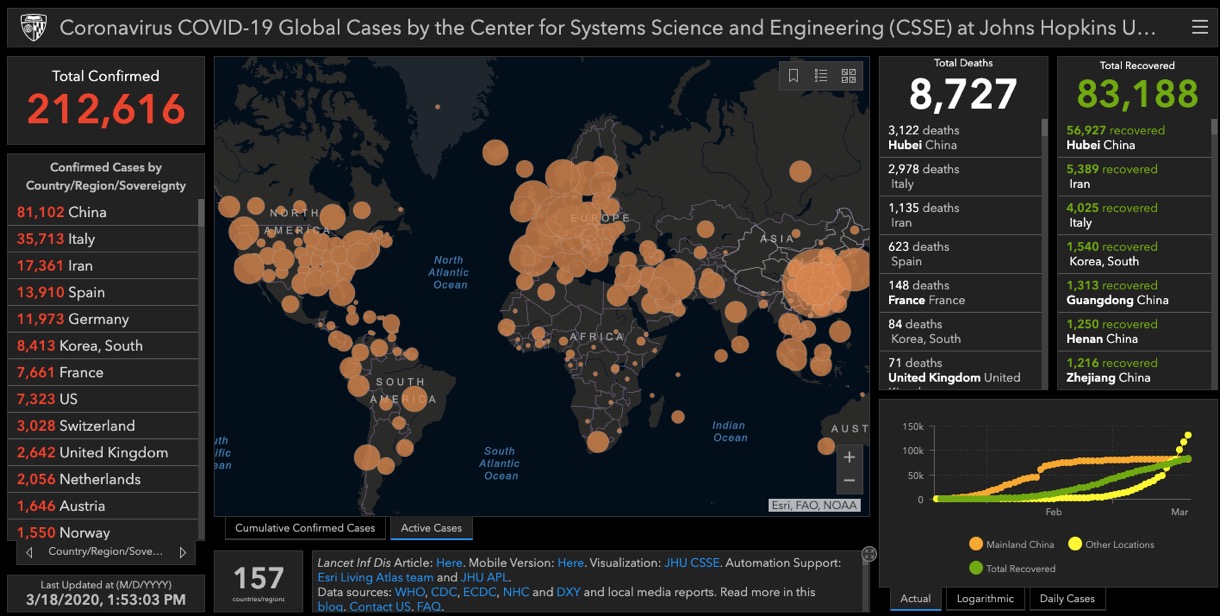Click 2,978 deaths Italy entry
This screenshot has width=1220, height=616.
click(961, 176)
